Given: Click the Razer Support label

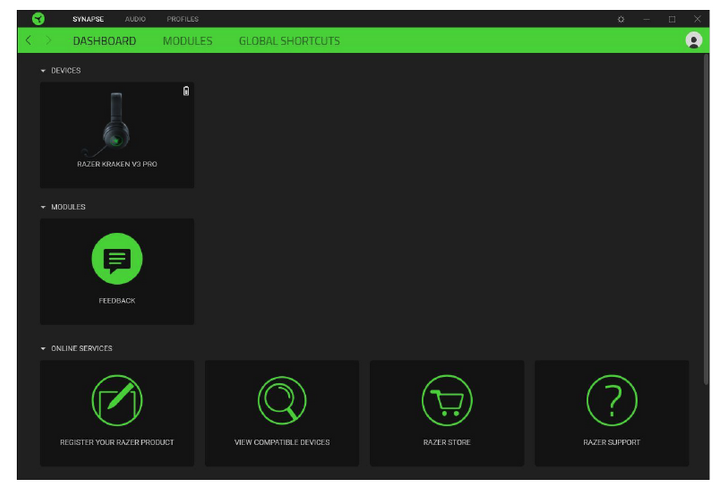Looking at the screenshot, I should (x=612, y=442).
